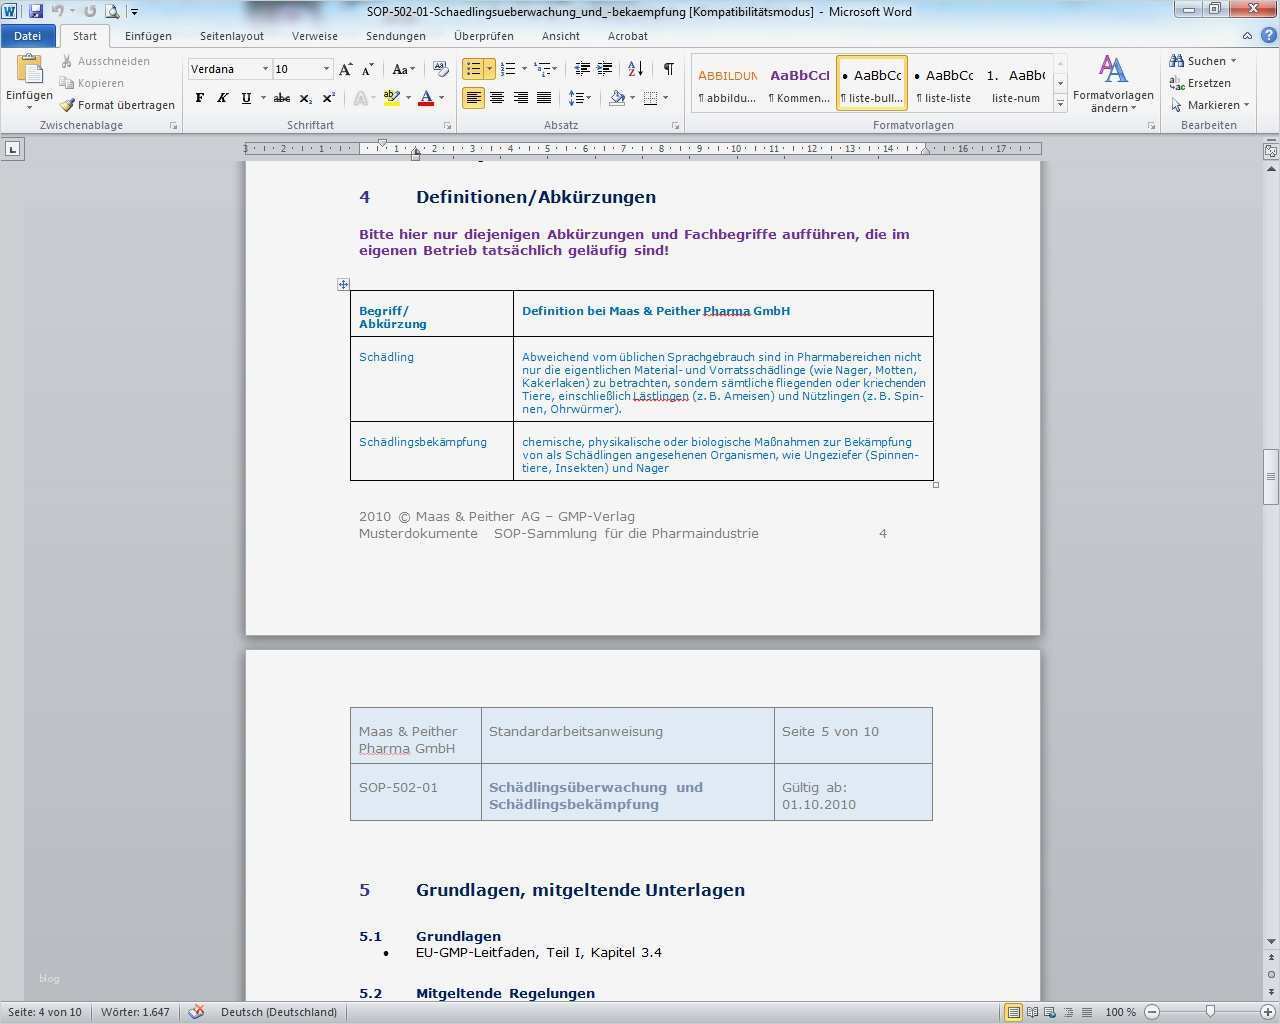Viewport: 1280px width, 1024px height.
Task: Toggle superscript formatting
Action: tap(328, 98)
